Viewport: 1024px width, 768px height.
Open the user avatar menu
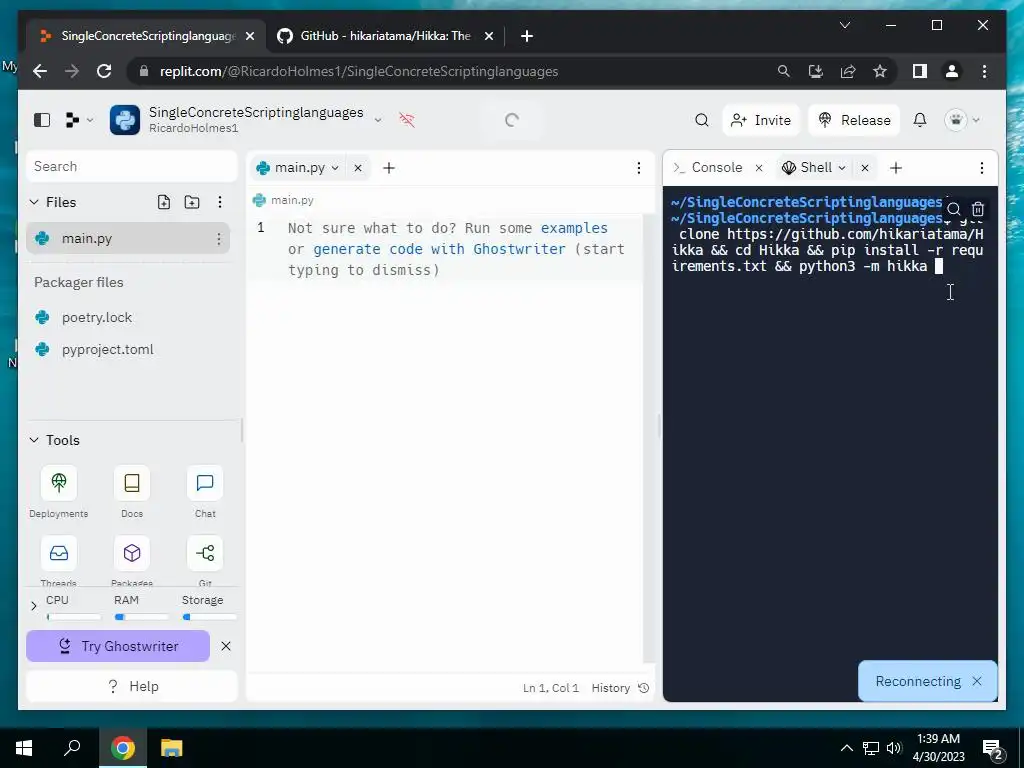[x=962, y=120]
